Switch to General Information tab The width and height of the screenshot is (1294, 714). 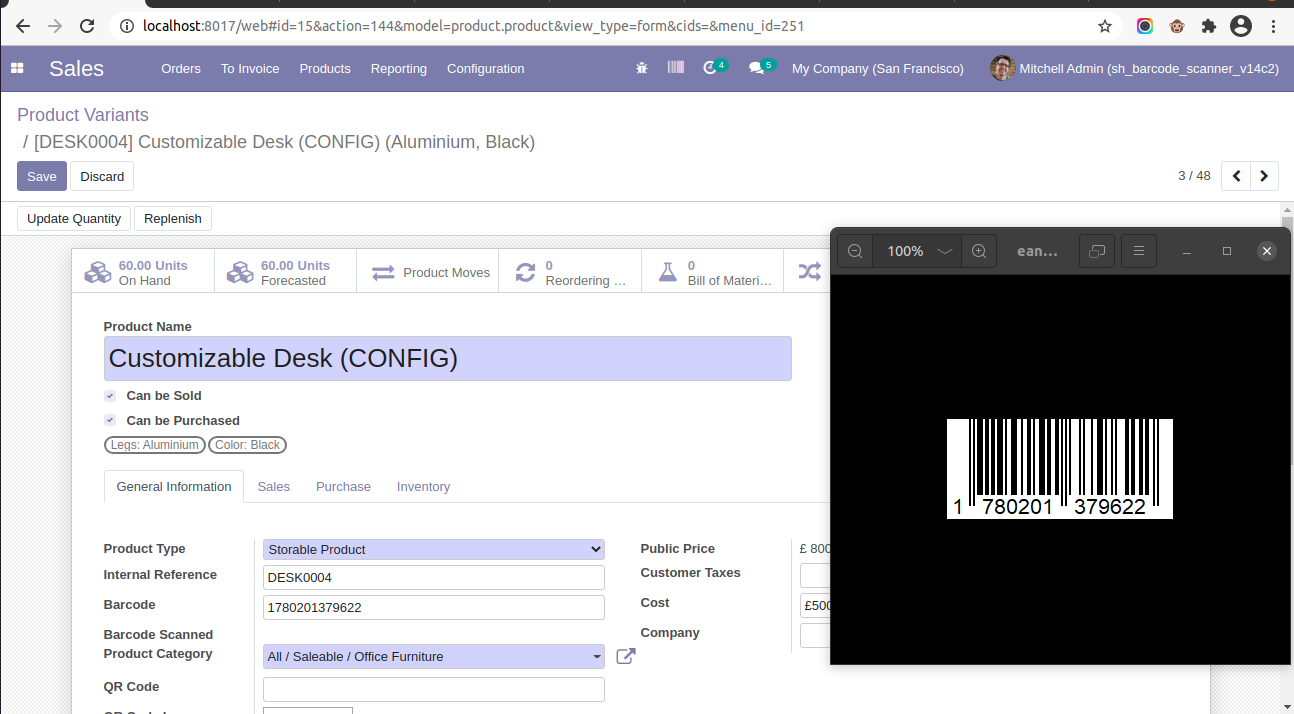pos(174,486)
